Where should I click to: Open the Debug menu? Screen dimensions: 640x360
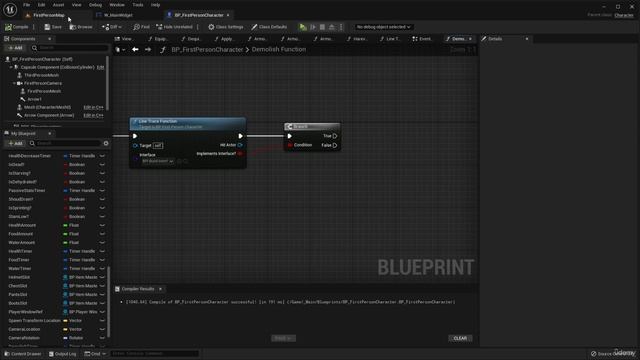coord(95,5)
